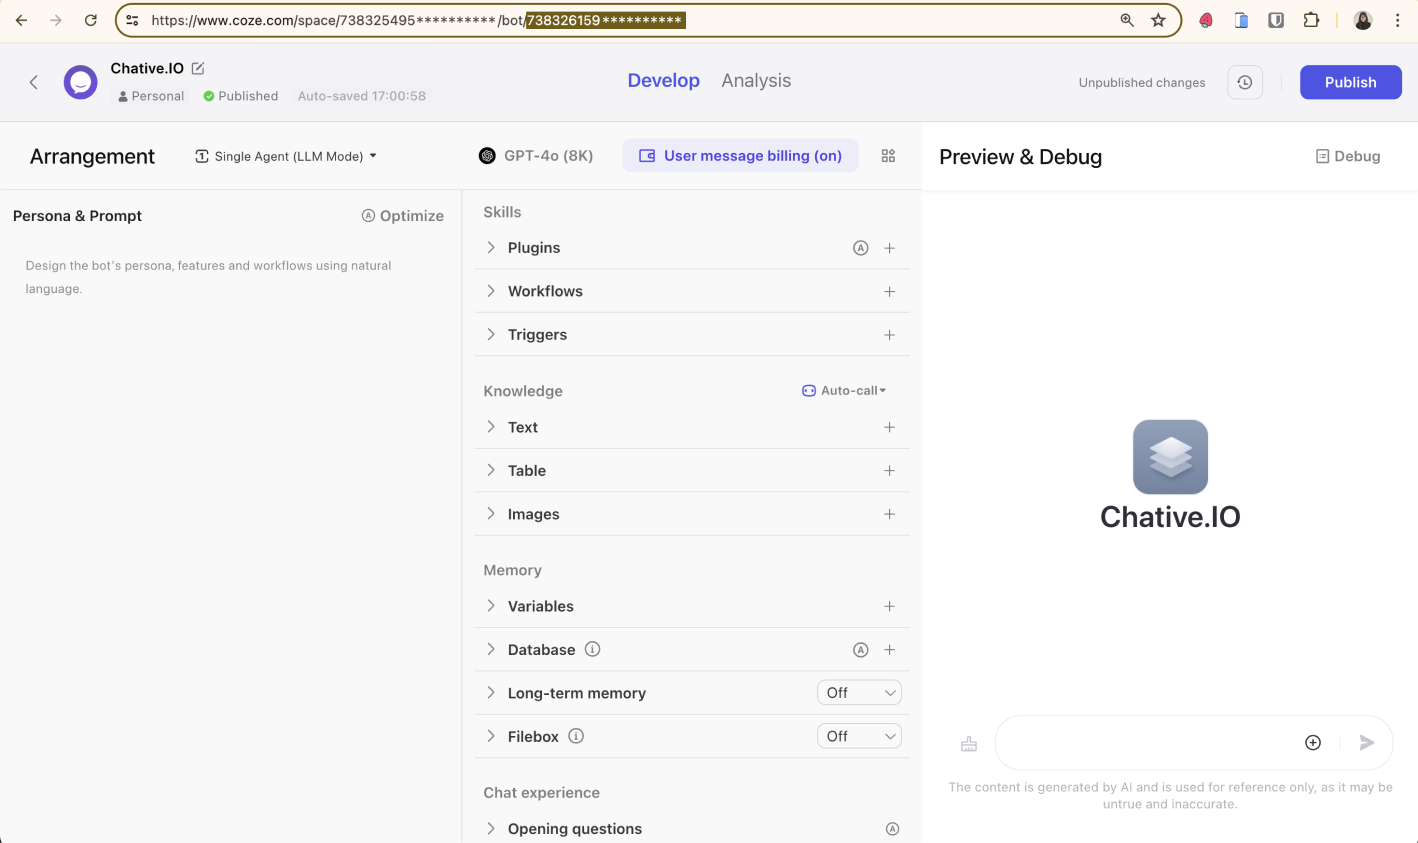Viewport: 1418px width, 843px height.
Task: Auto-generate database with the A icon
Action: coord(860,650)
